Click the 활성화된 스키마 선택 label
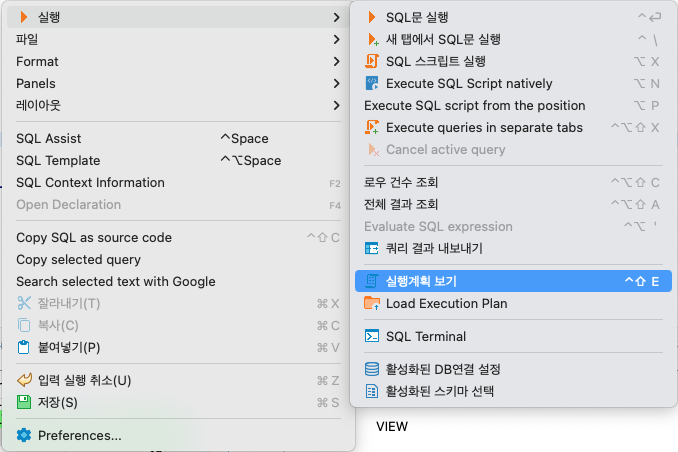The width and height of the screenshot is (678, 452). [x=440, y=391]
